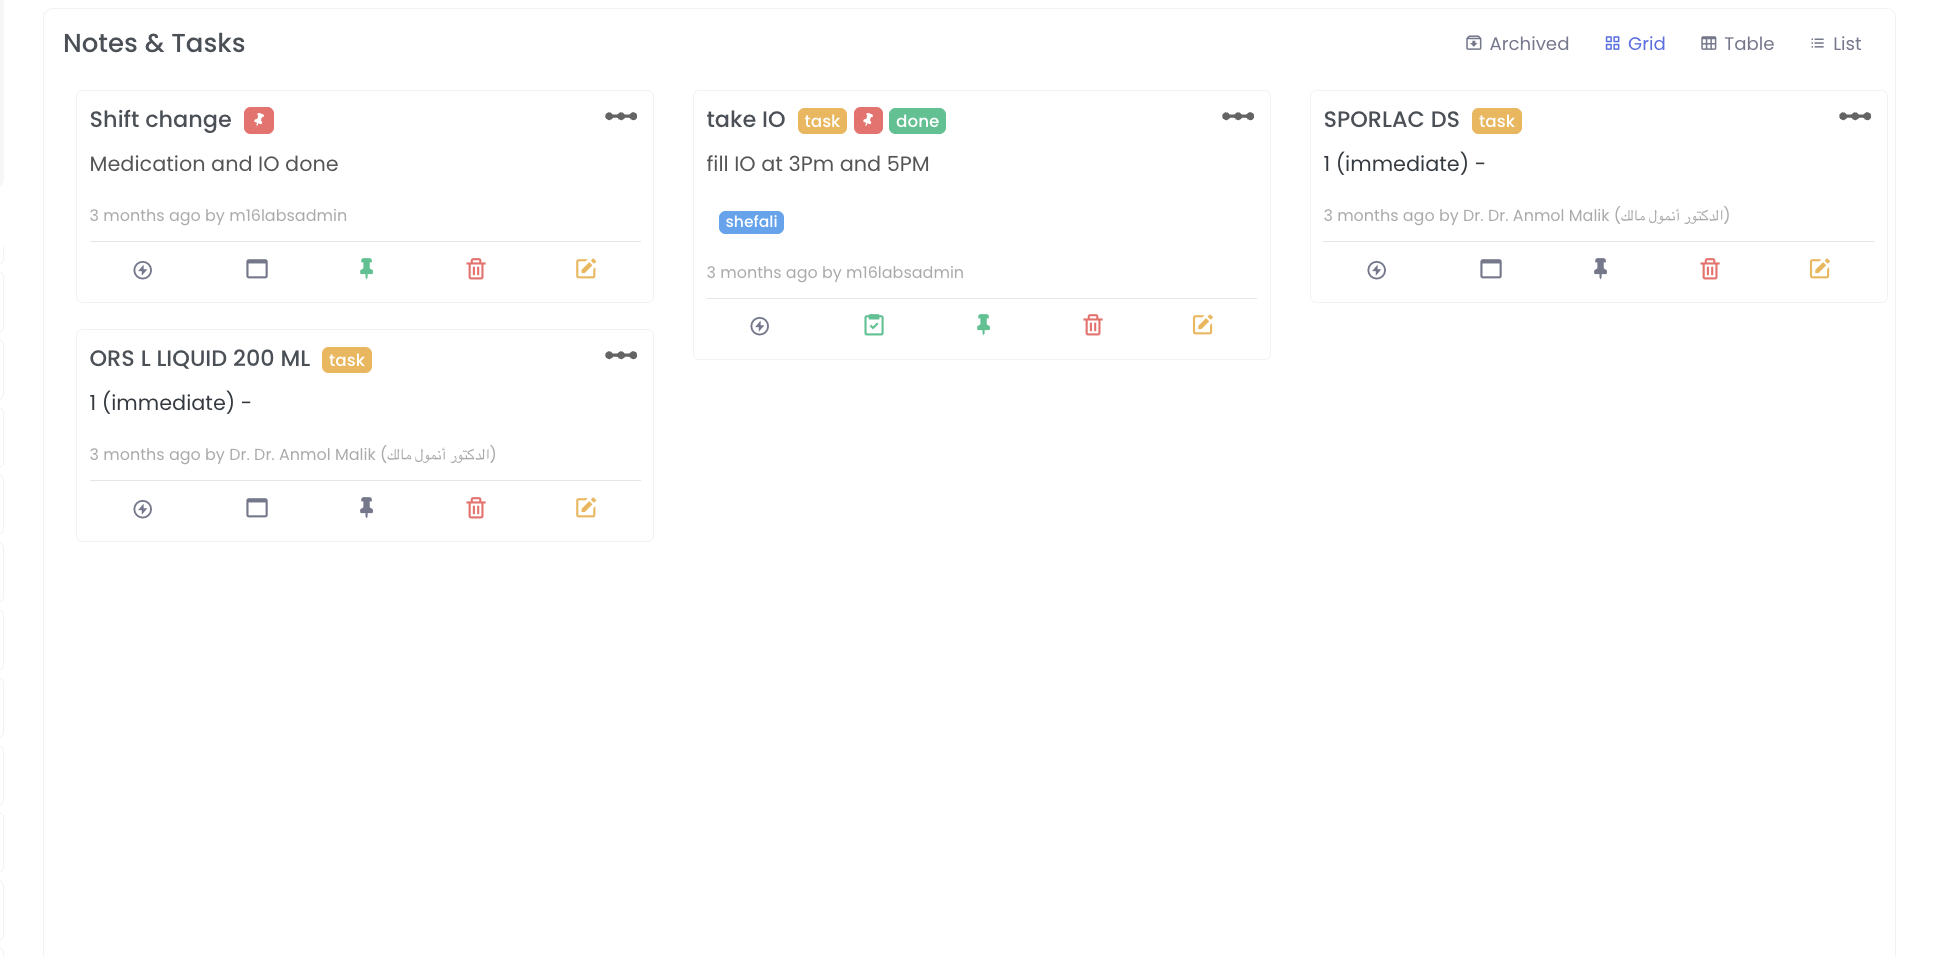1934x956 pixels.
Task: Click the ORS L LIQUID 200 ML title
Action: [x=200, y=359]
